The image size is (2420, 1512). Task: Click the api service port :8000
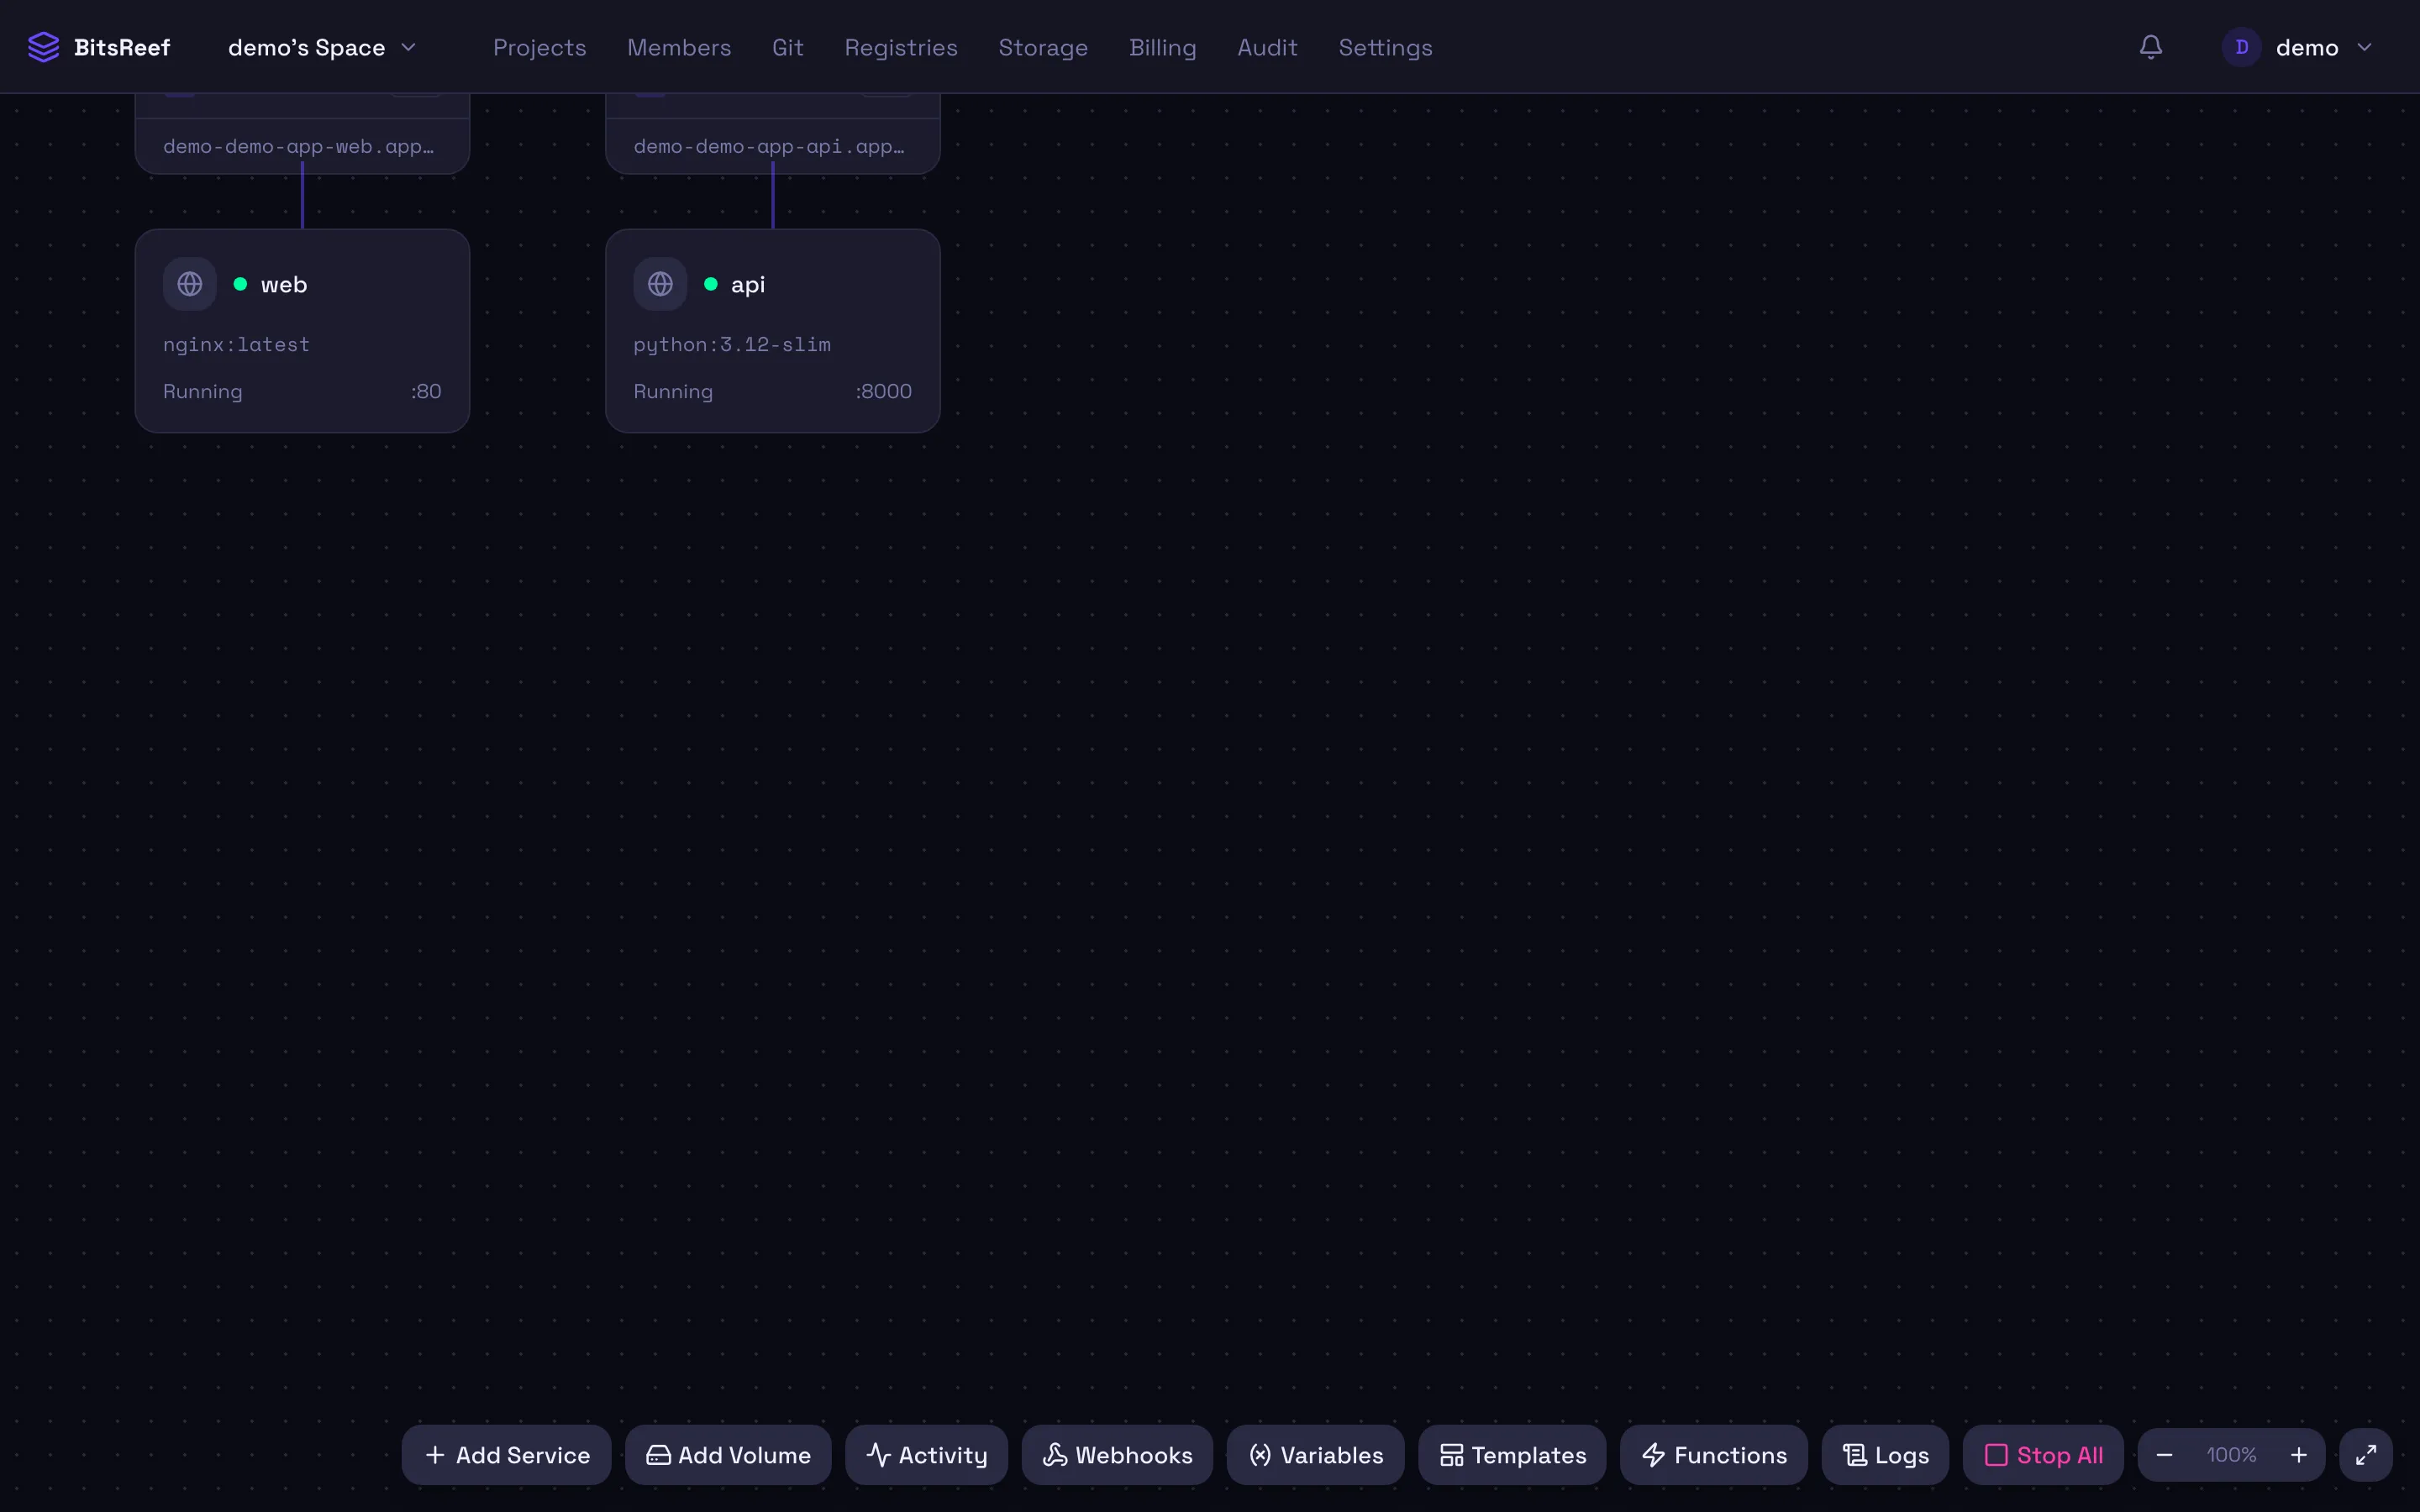click(x=883, y=391)
